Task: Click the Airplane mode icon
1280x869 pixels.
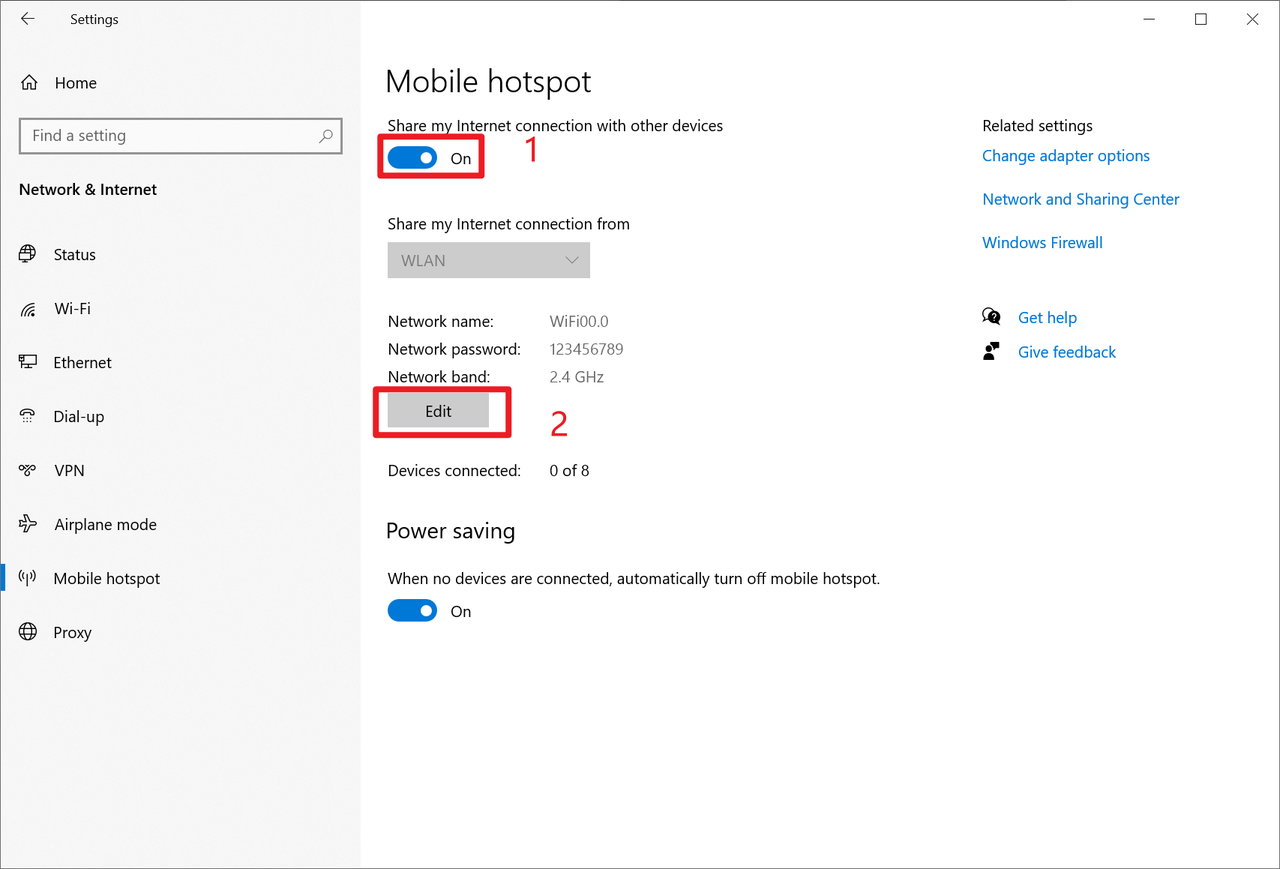Action: pos(28,524)
